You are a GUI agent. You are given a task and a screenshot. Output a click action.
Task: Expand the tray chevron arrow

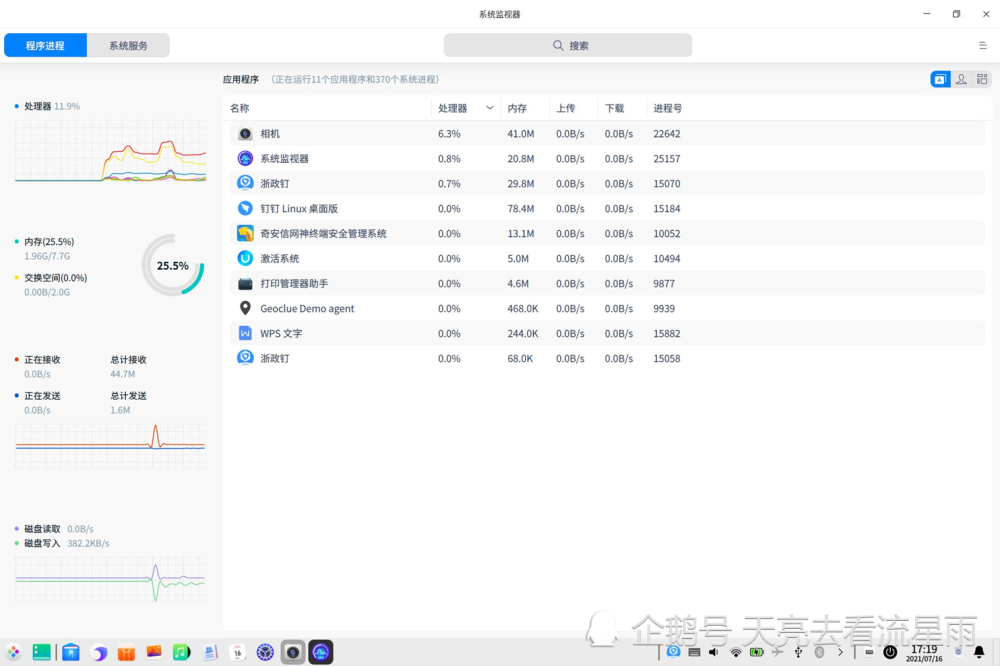pyautogui.click(x=840, y=652)
